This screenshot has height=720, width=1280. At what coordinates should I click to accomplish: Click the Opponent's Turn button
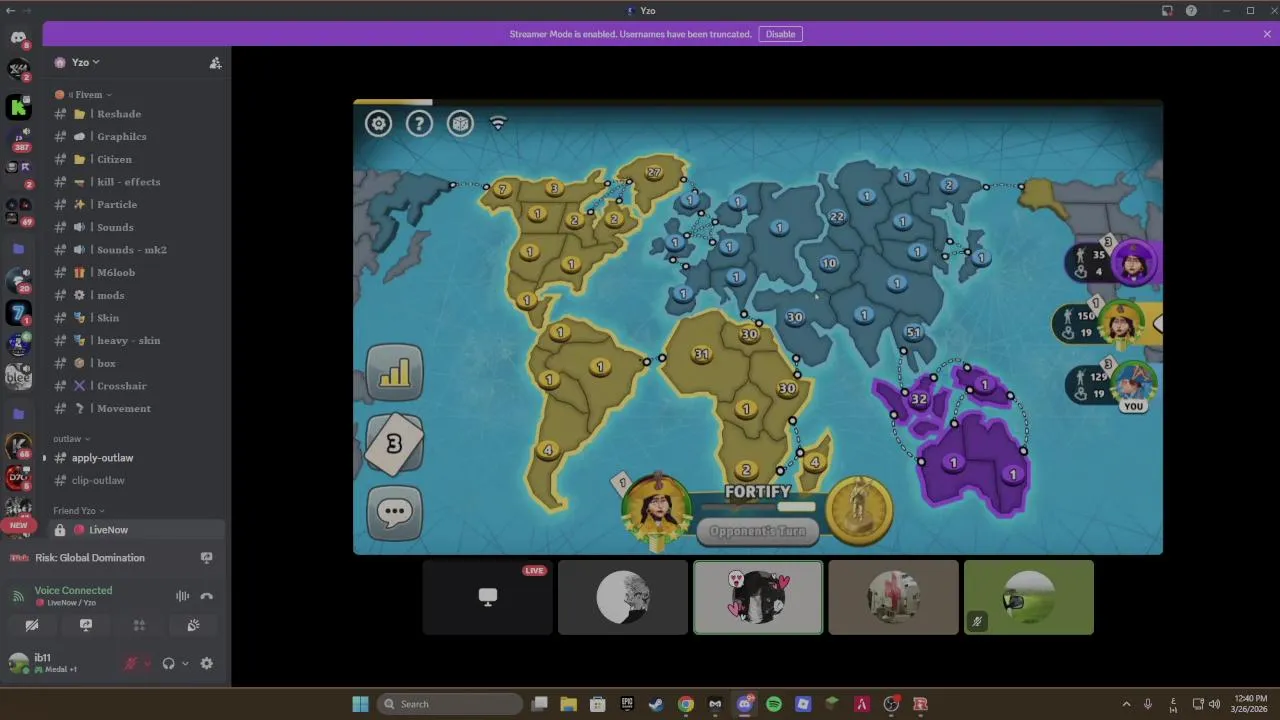tap(757, 531)
